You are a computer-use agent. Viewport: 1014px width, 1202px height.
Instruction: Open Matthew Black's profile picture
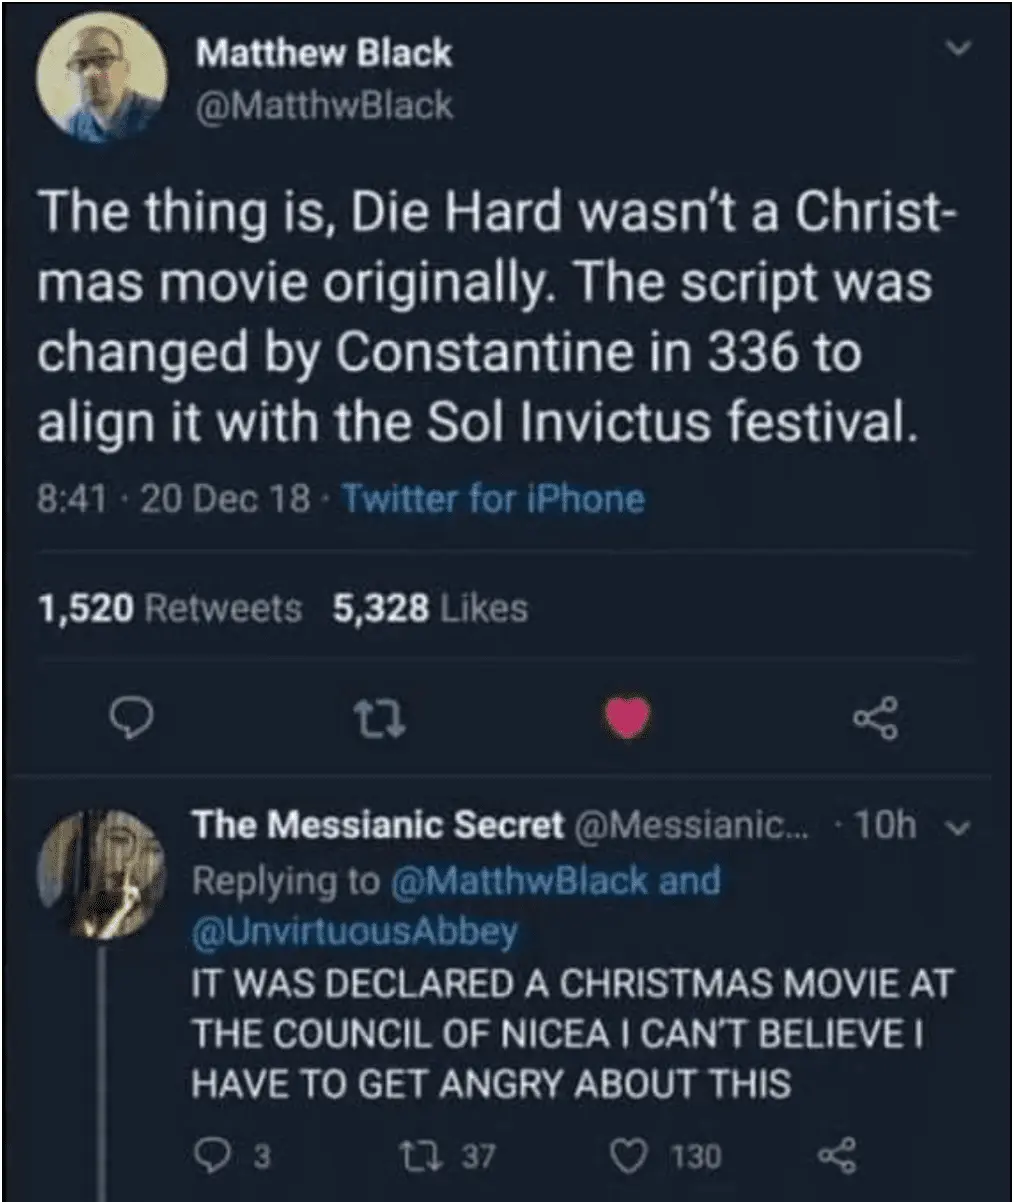point(100,78)
